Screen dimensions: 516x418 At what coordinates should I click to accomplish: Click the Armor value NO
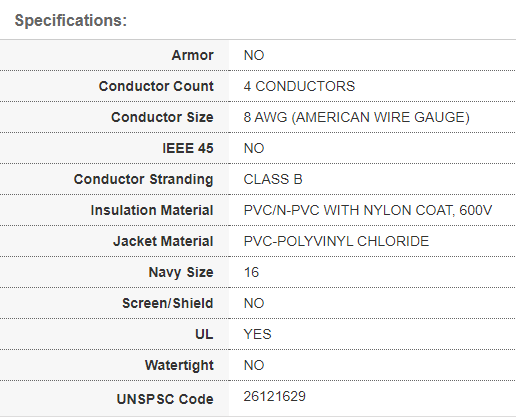[254, 55]
